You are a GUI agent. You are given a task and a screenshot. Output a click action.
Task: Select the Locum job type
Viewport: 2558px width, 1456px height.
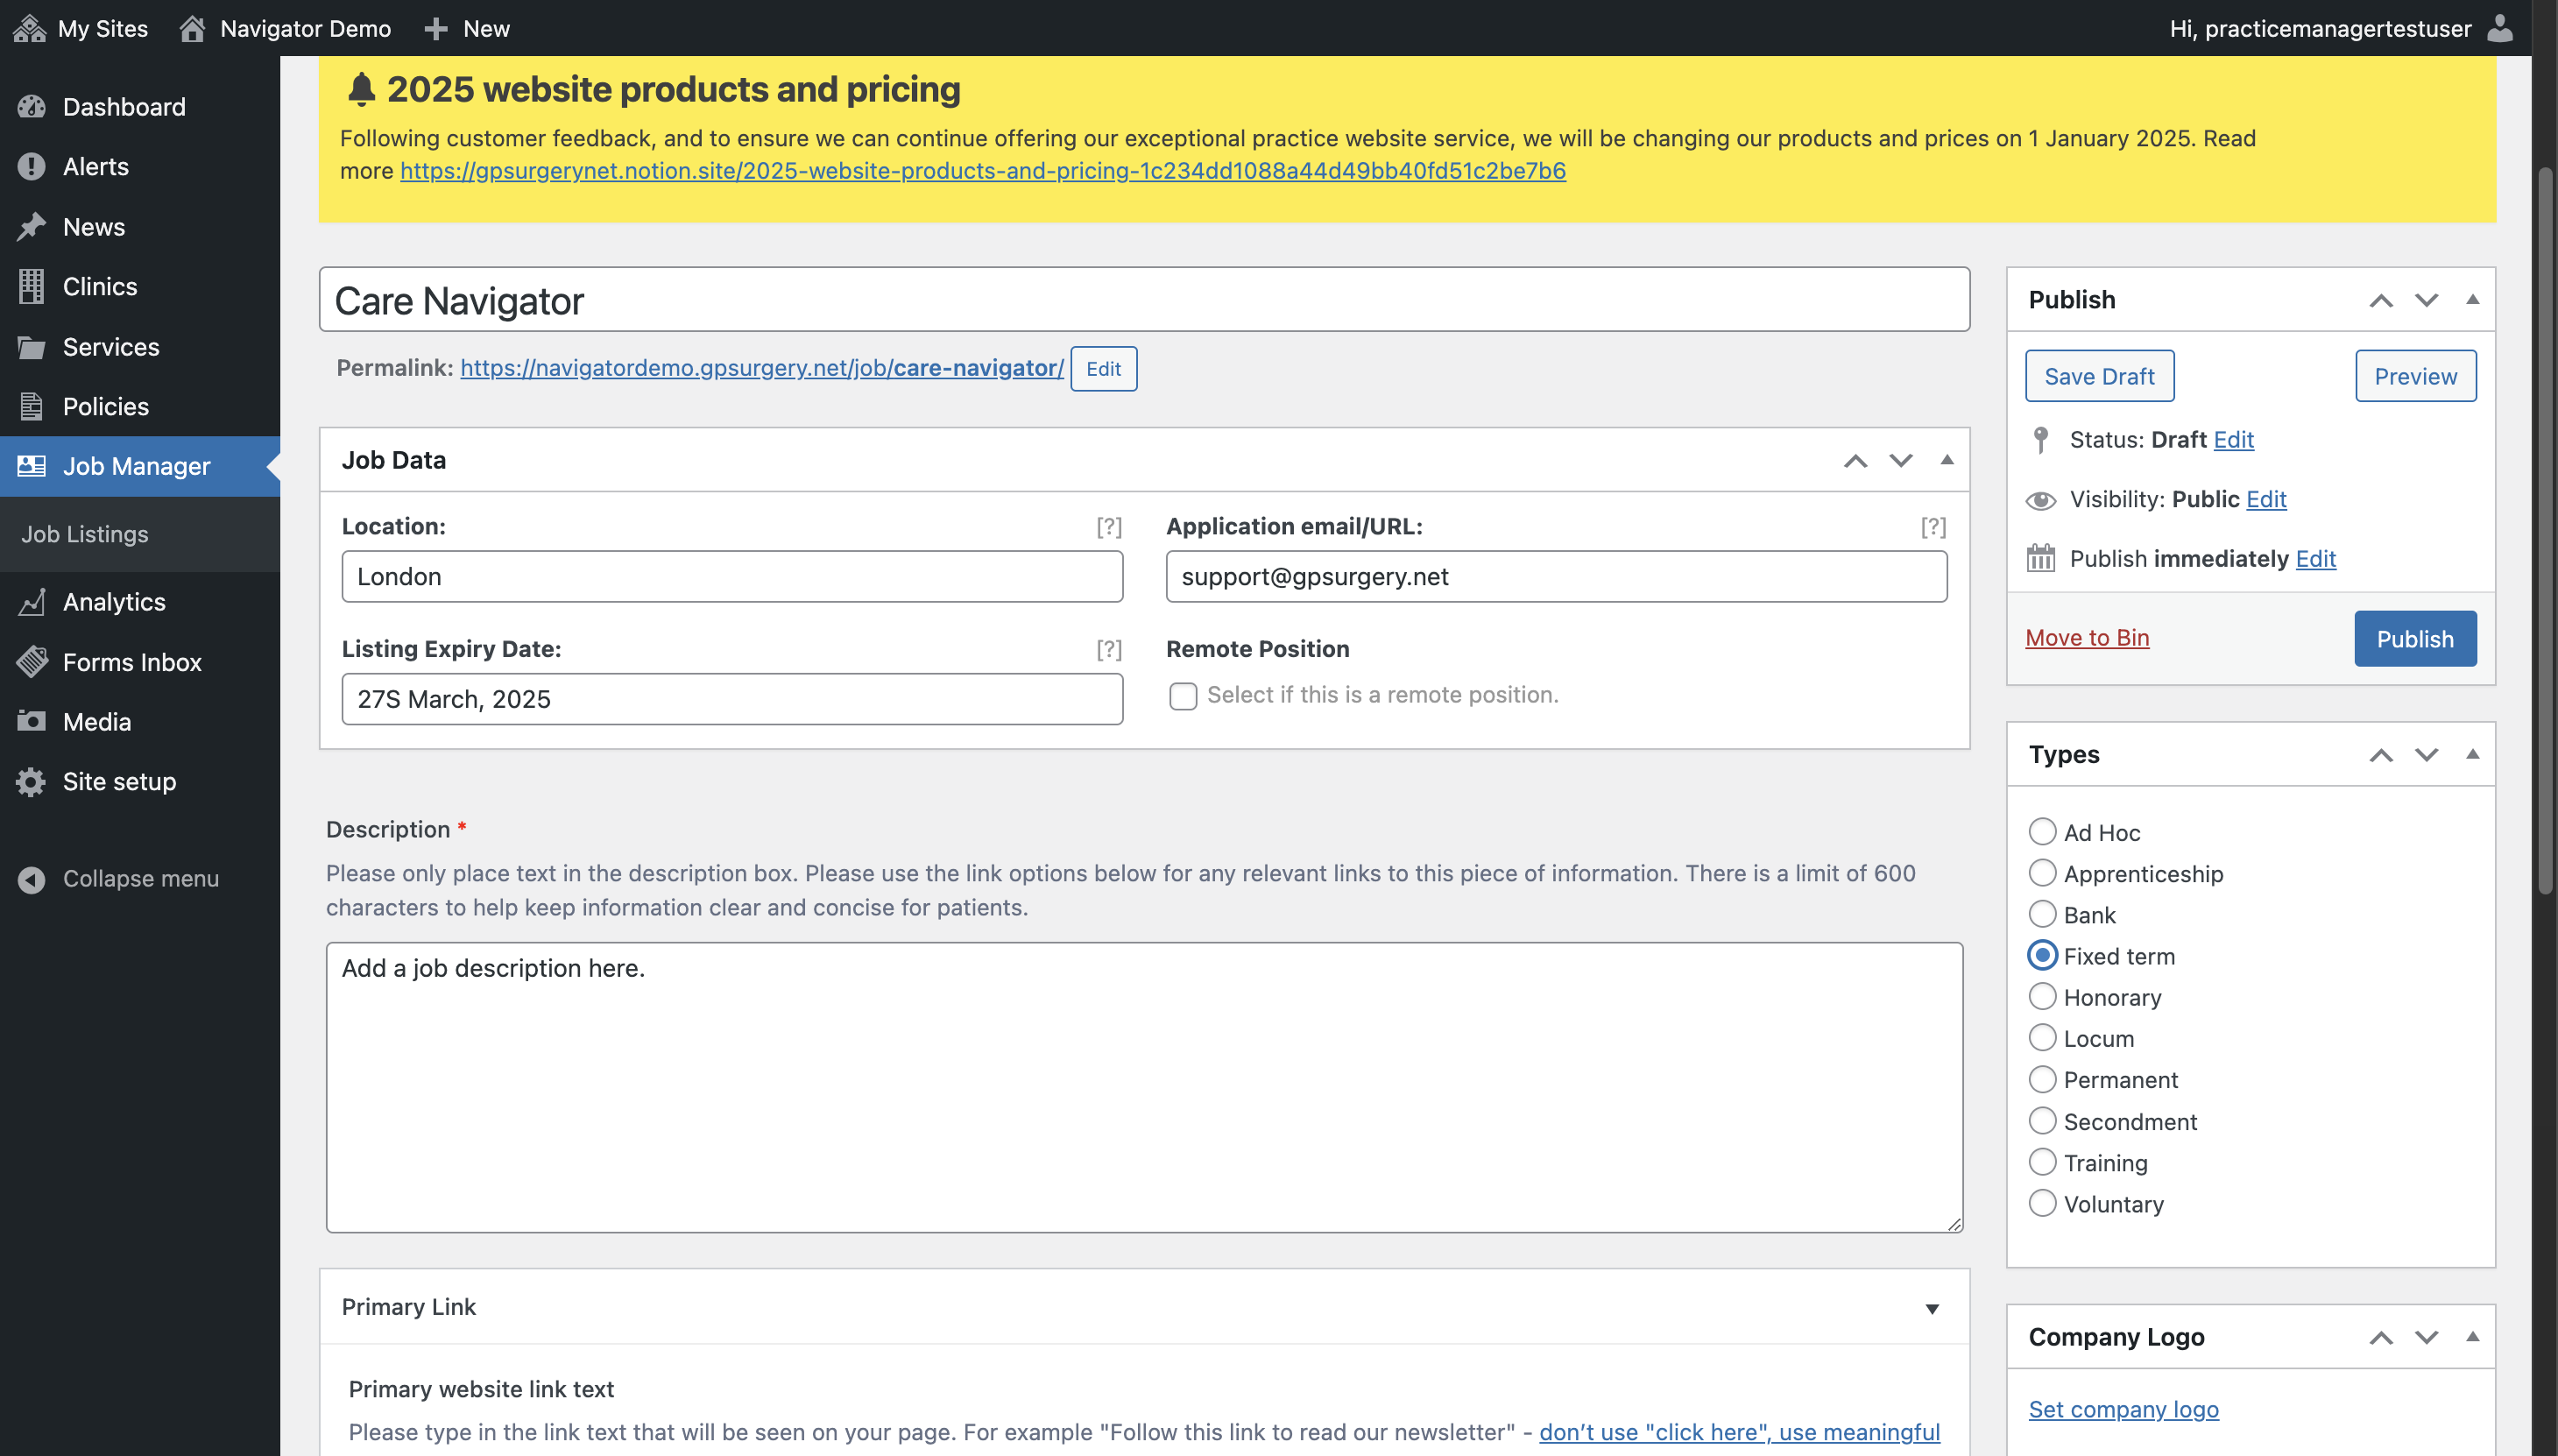click(2042, 1037)
